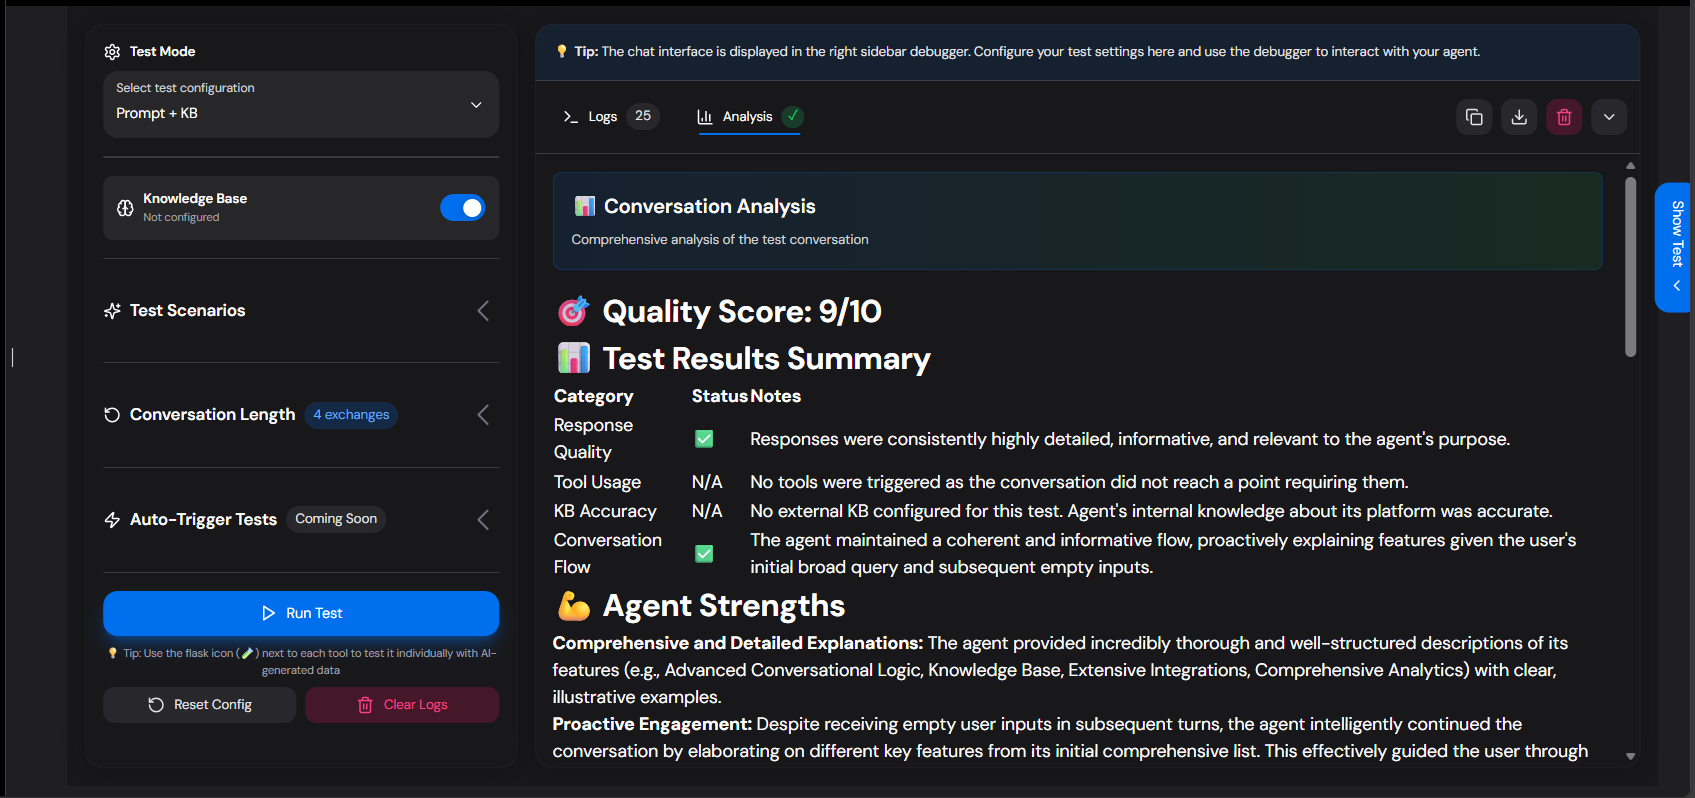Viewport: 1695px width, 798px height.
Task: Select the bar chart icon beside Analysis
Action: tap(704, 116)
